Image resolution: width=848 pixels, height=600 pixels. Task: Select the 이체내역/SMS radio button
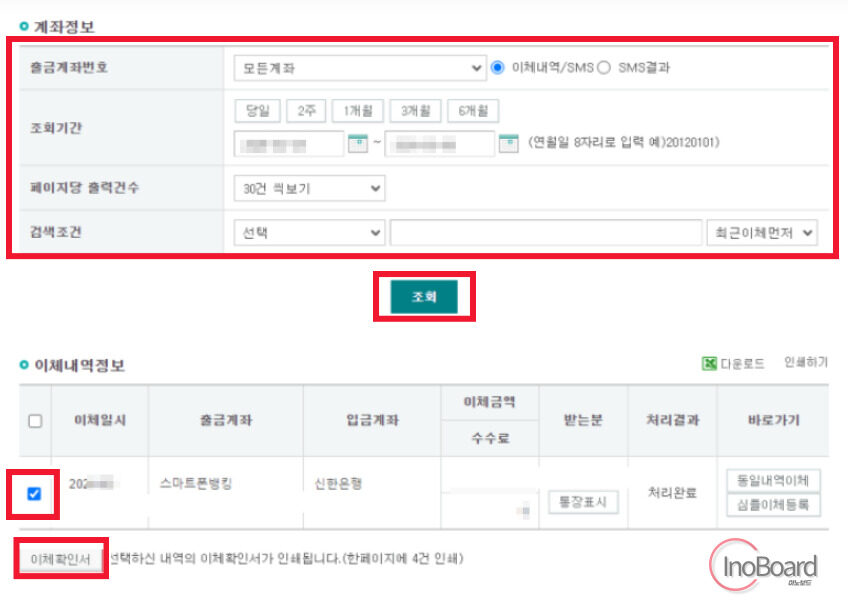click(498, 68)
